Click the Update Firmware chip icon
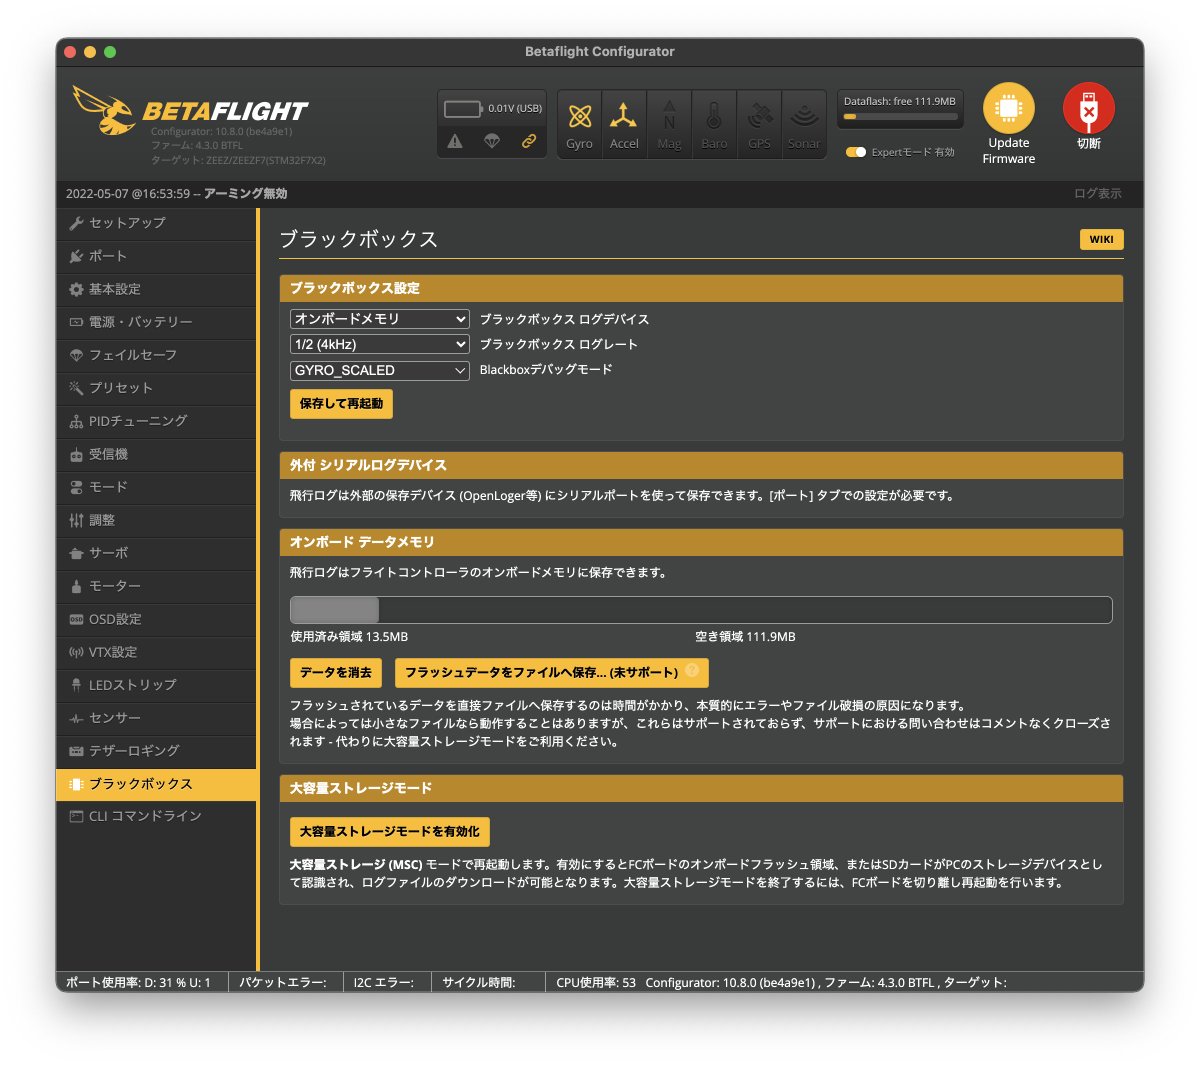1200x1066 pixels. pos(1009,108)
